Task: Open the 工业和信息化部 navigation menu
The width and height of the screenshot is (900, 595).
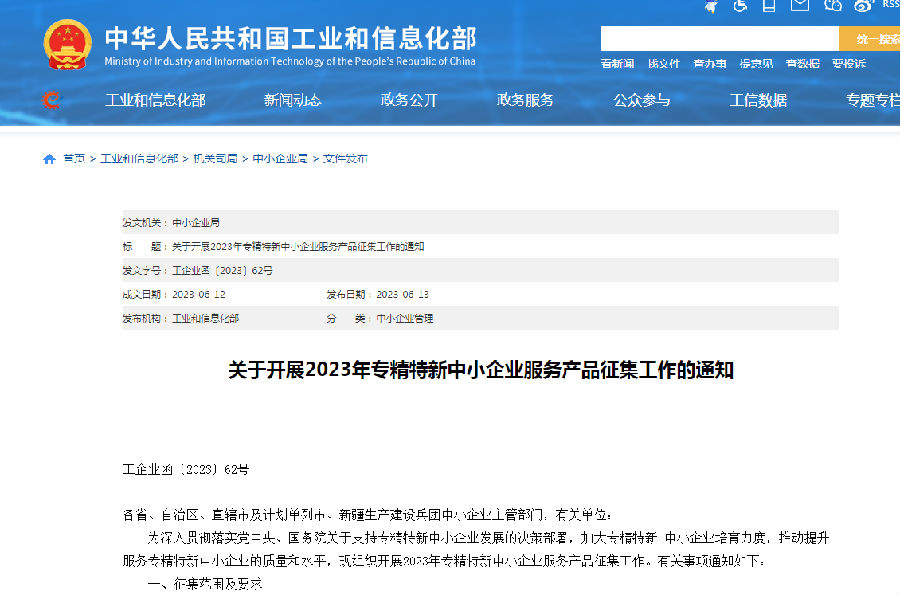Action: point(155,100)
